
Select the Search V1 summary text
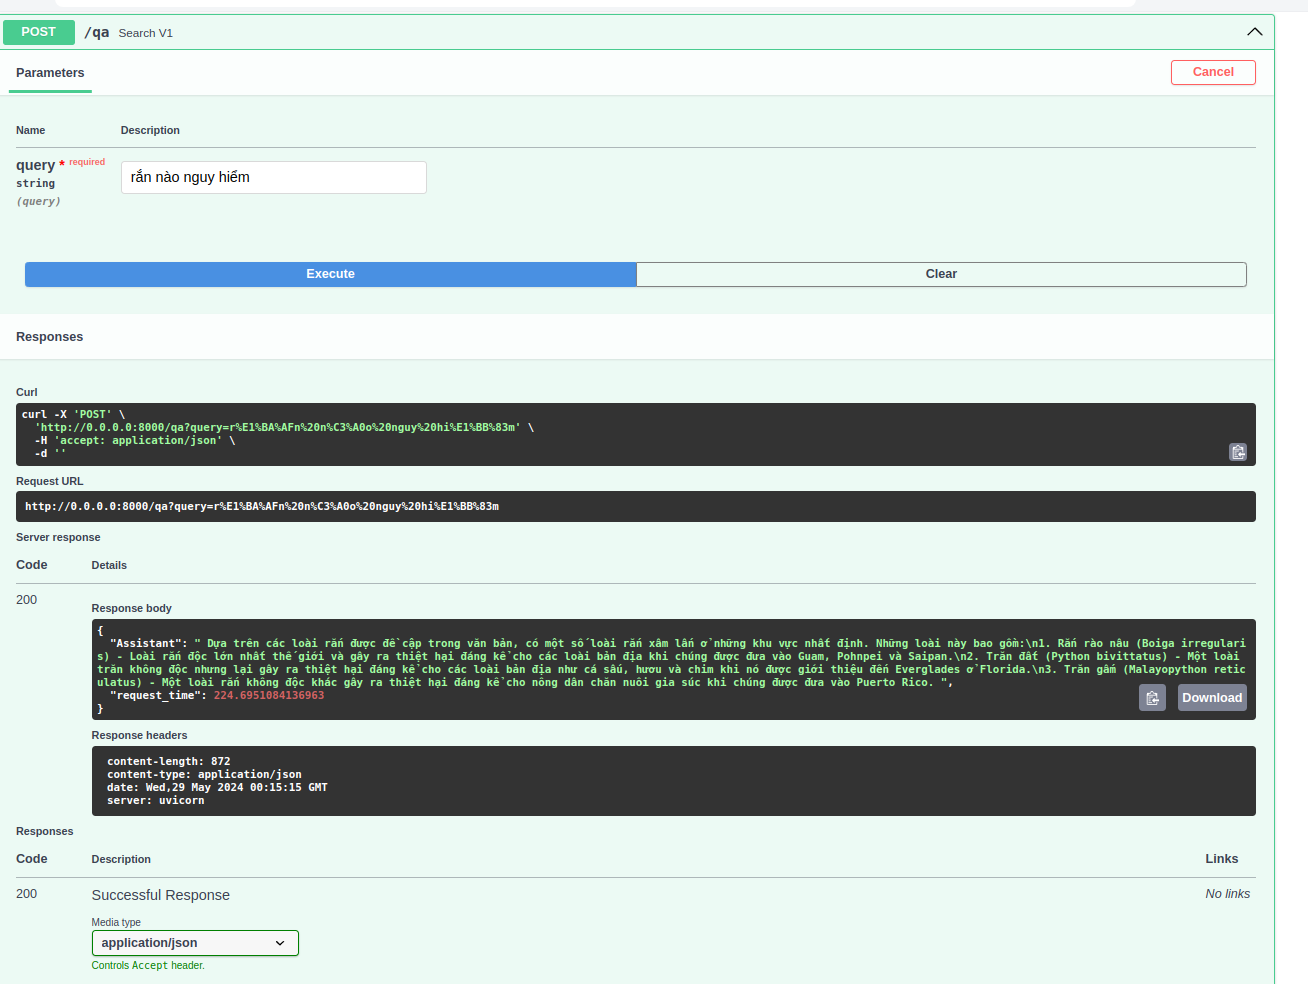[x=146, y=33]
